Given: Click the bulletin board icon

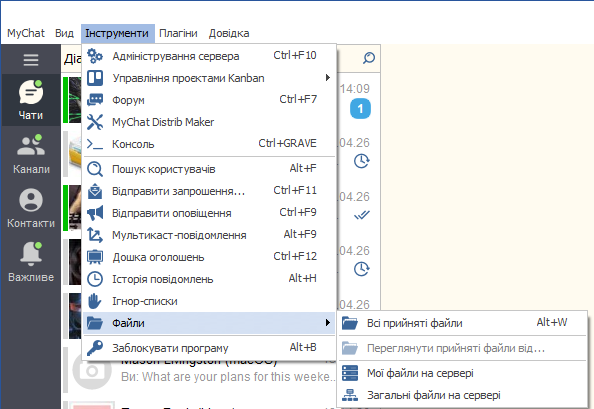Looking at the screenshot, I should [95, 257].
